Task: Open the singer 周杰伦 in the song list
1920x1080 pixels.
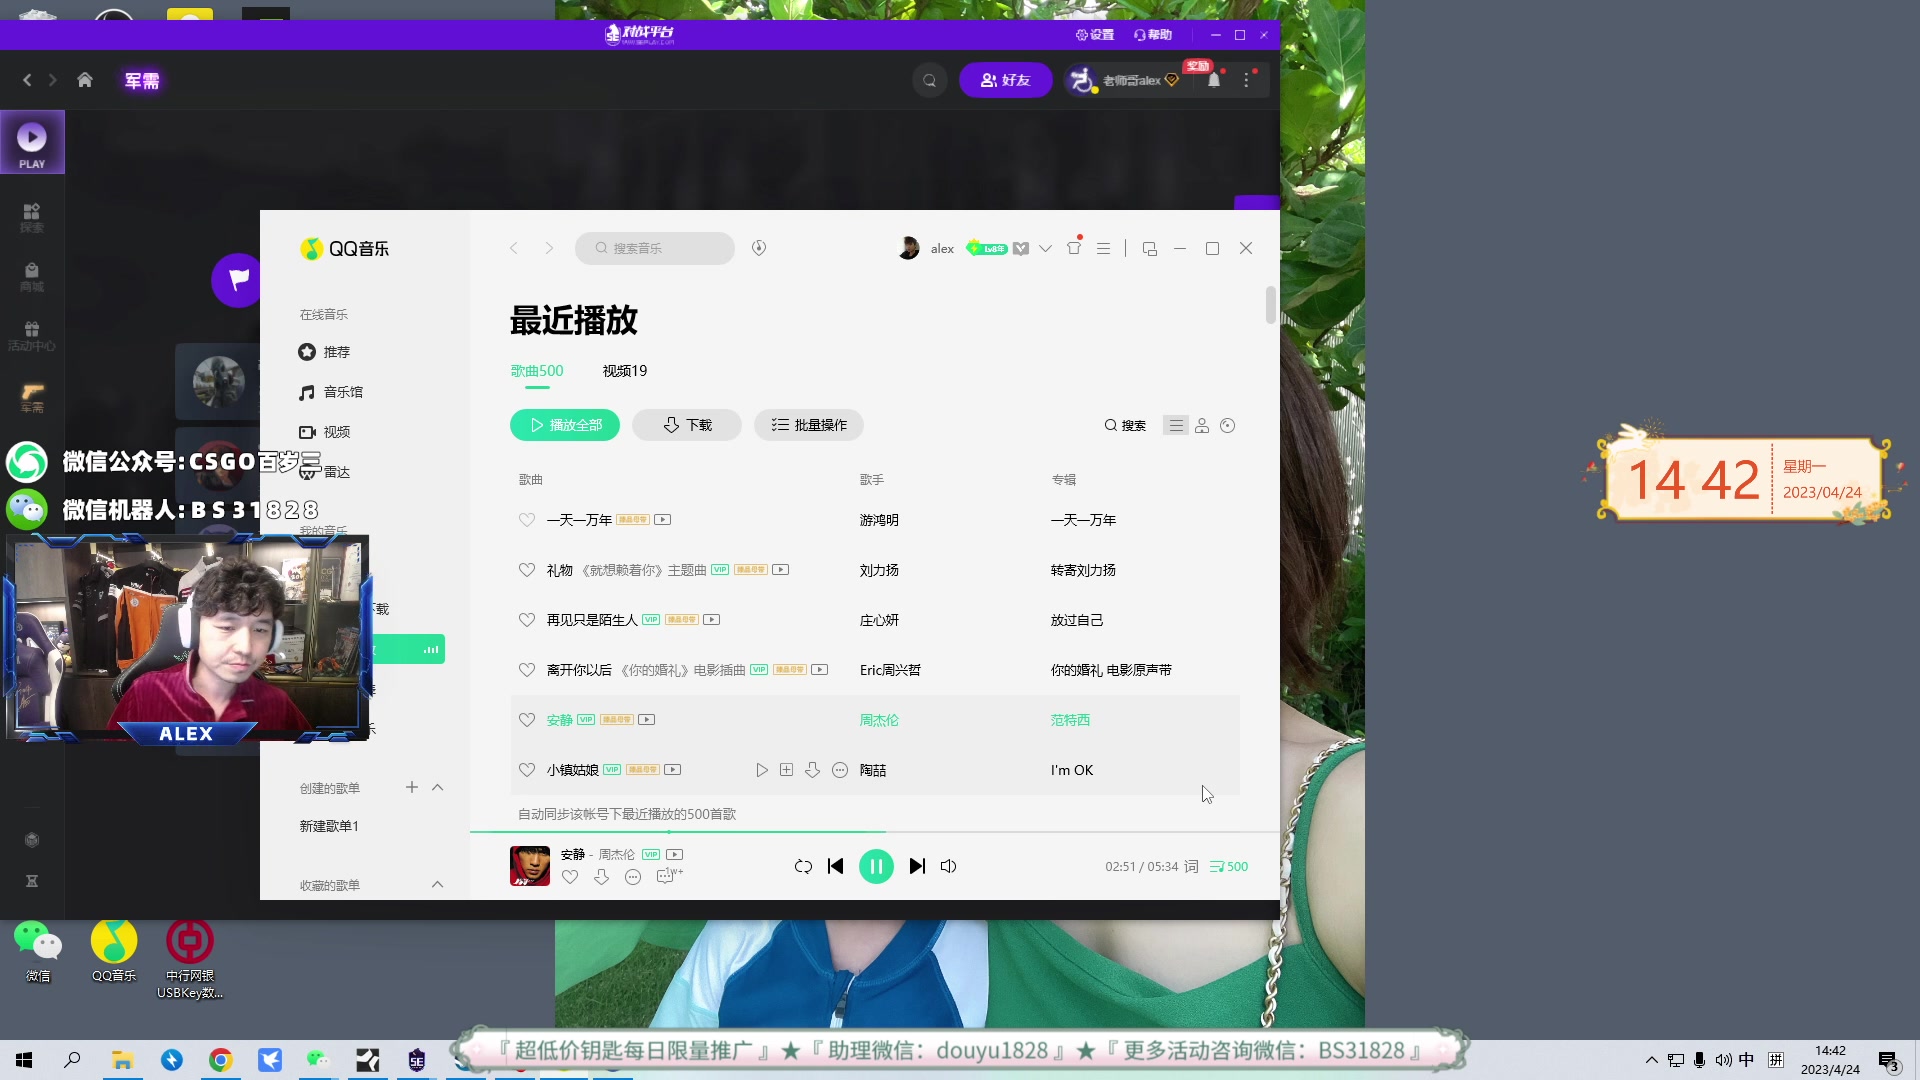Action: 879,720
